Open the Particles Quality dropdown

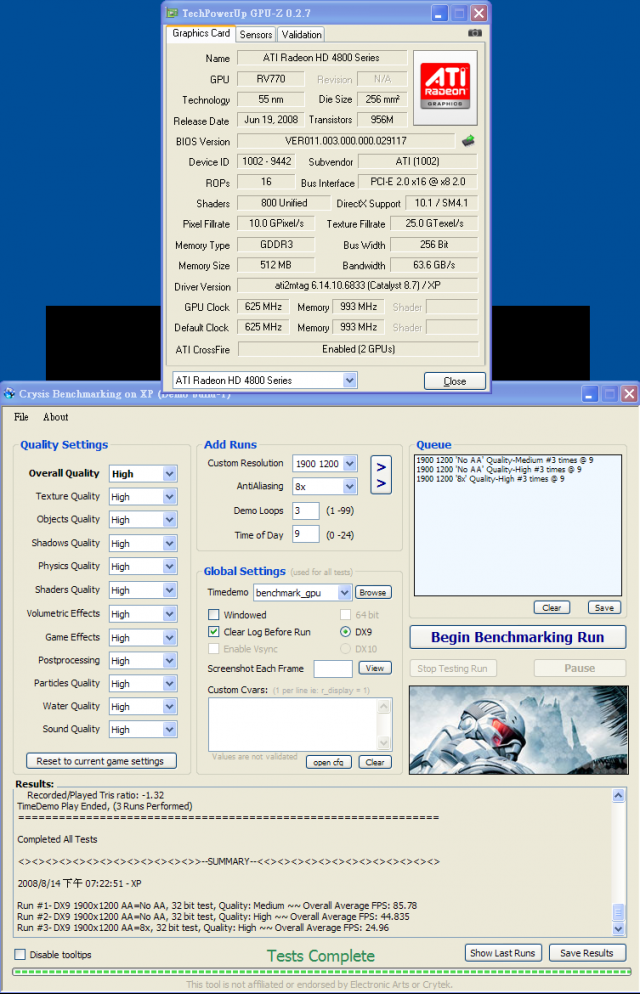pos(169,683)
